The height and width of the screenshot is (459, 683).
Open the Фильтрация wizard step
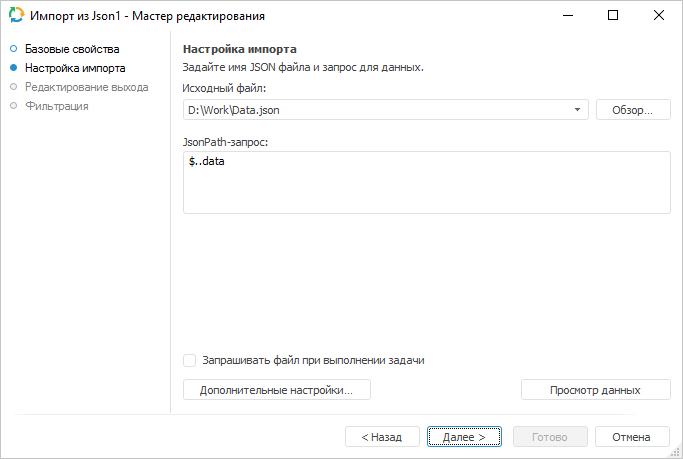pos(57,106)
